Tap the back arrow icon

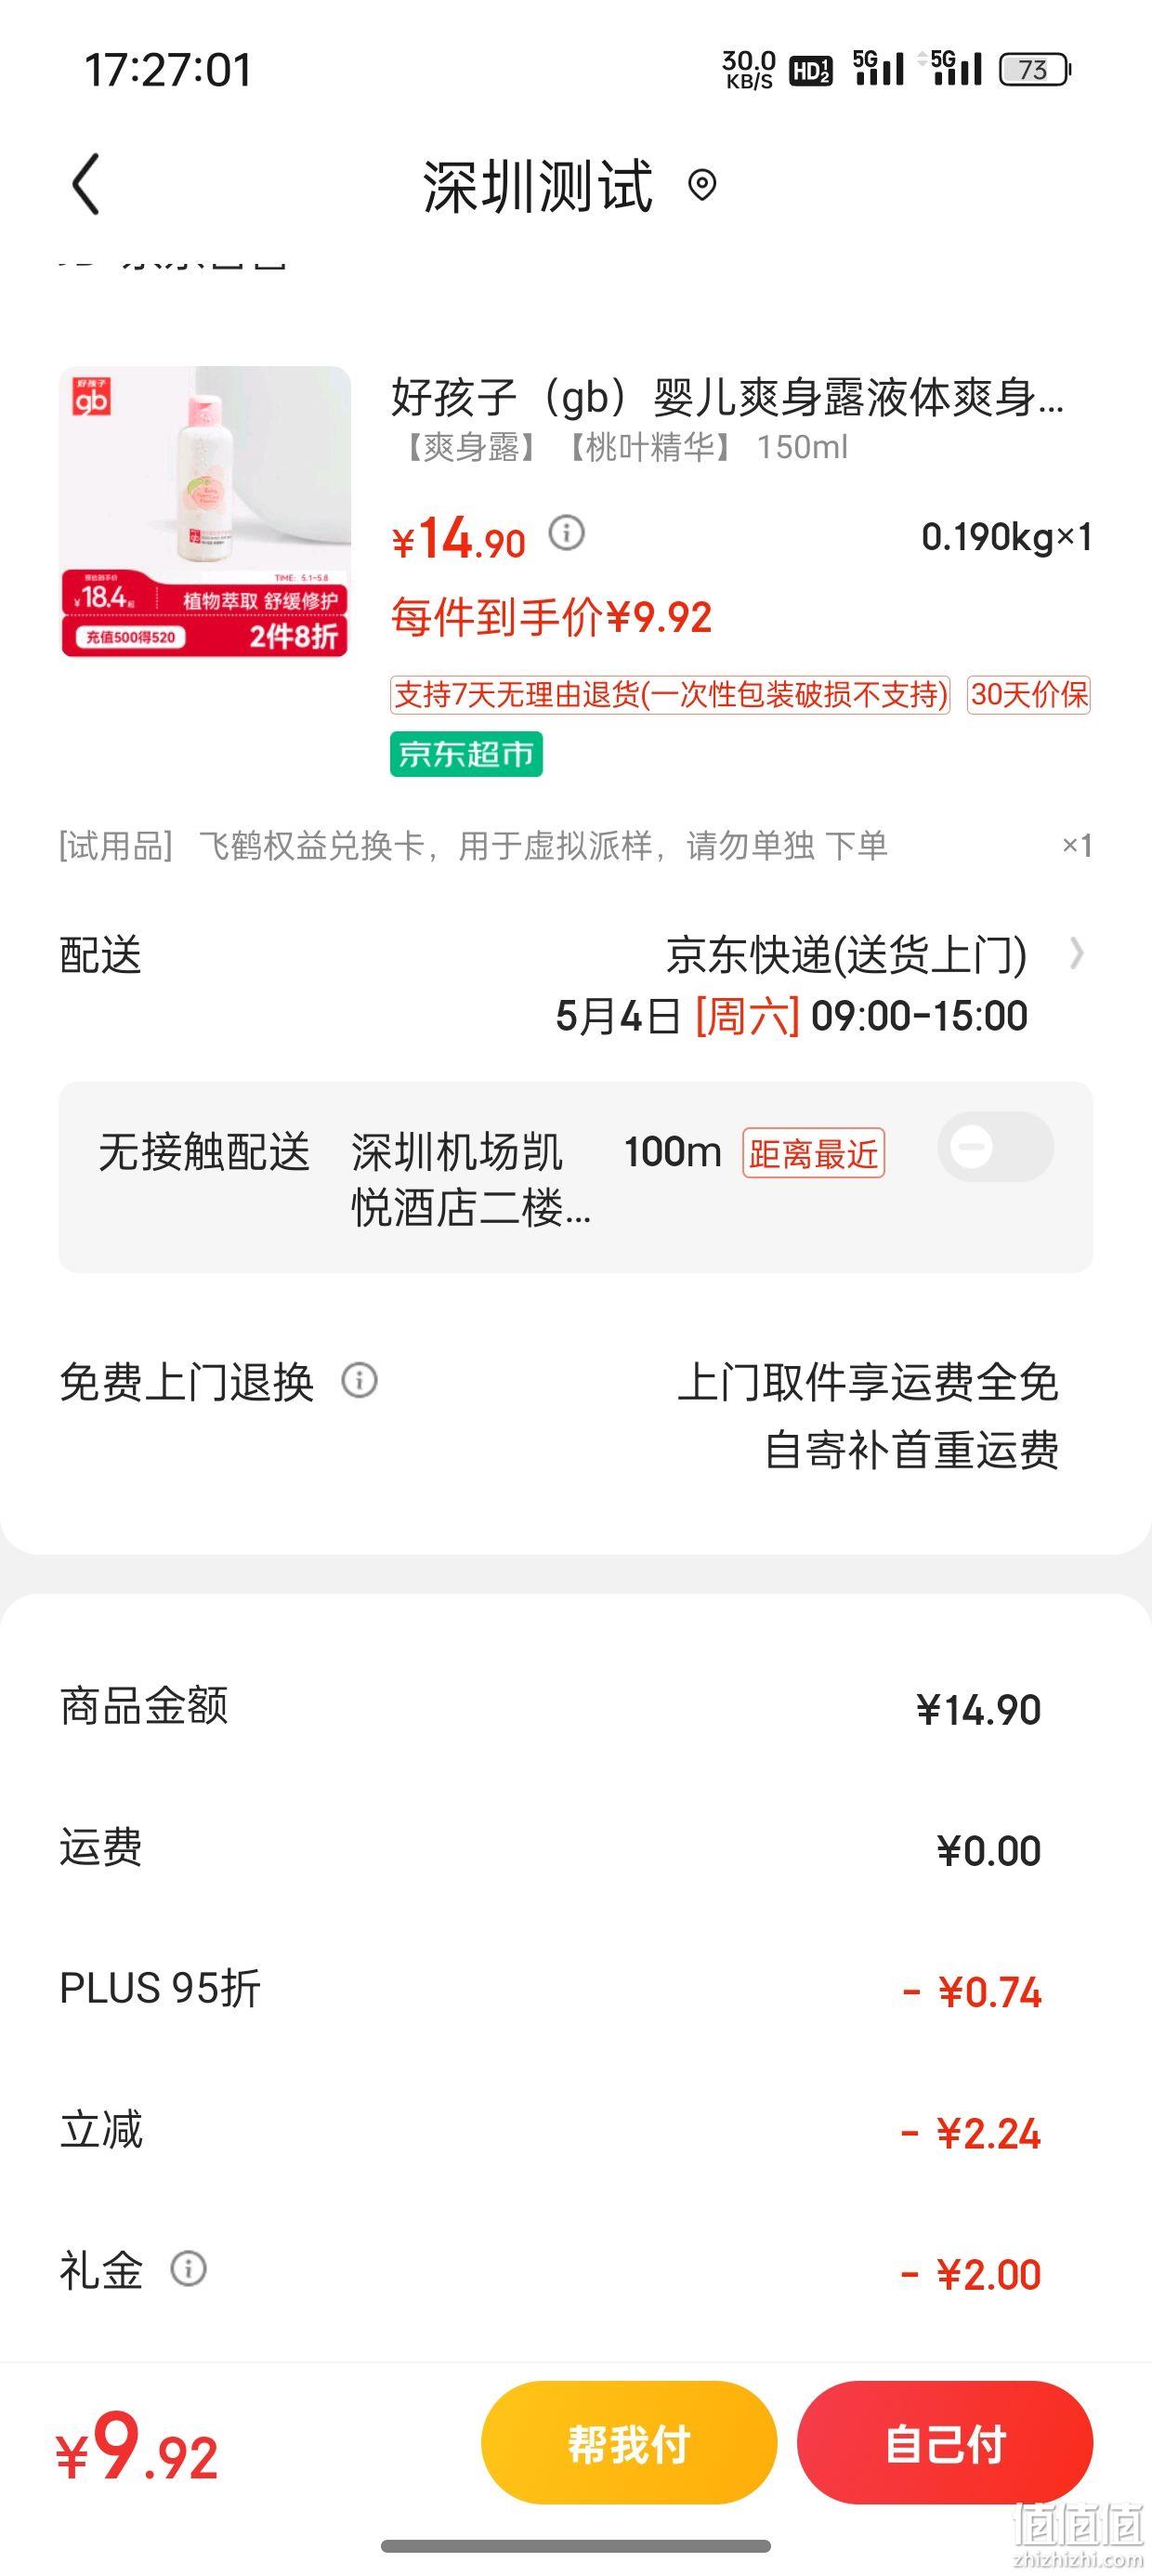(x=87, y=184)
